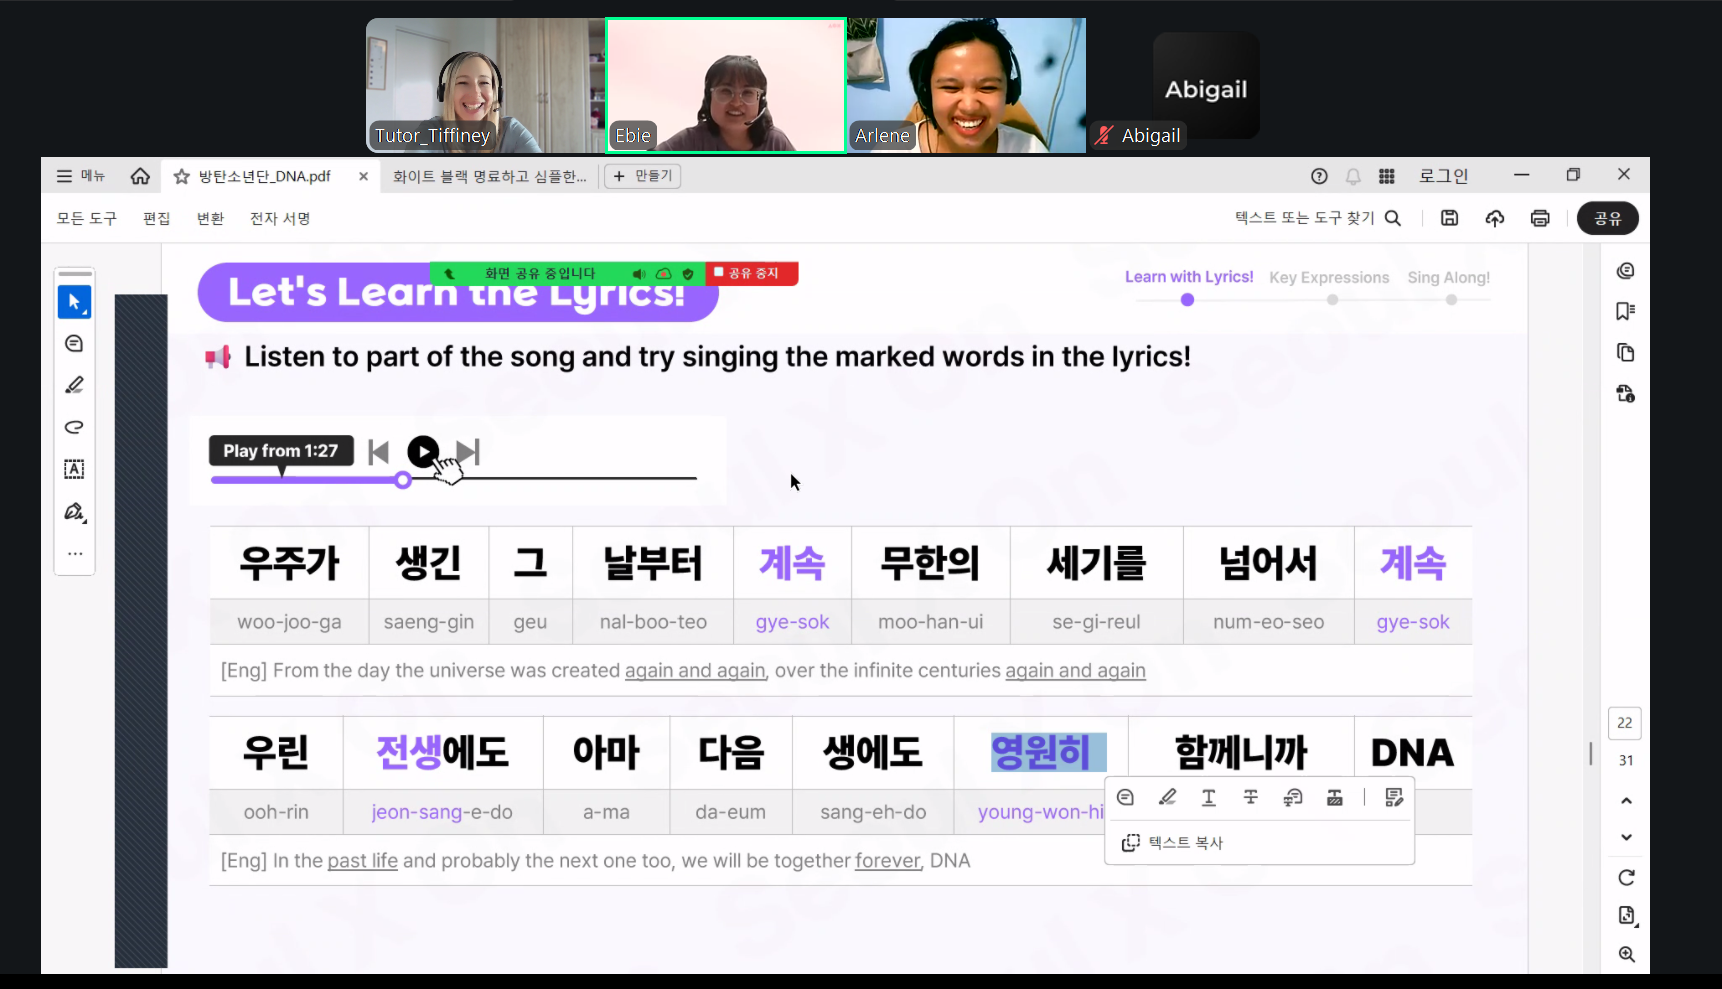This screenshot has width=1722, height=989.
Task: Click the skip-back previous track button
Action: coord(378,452)
